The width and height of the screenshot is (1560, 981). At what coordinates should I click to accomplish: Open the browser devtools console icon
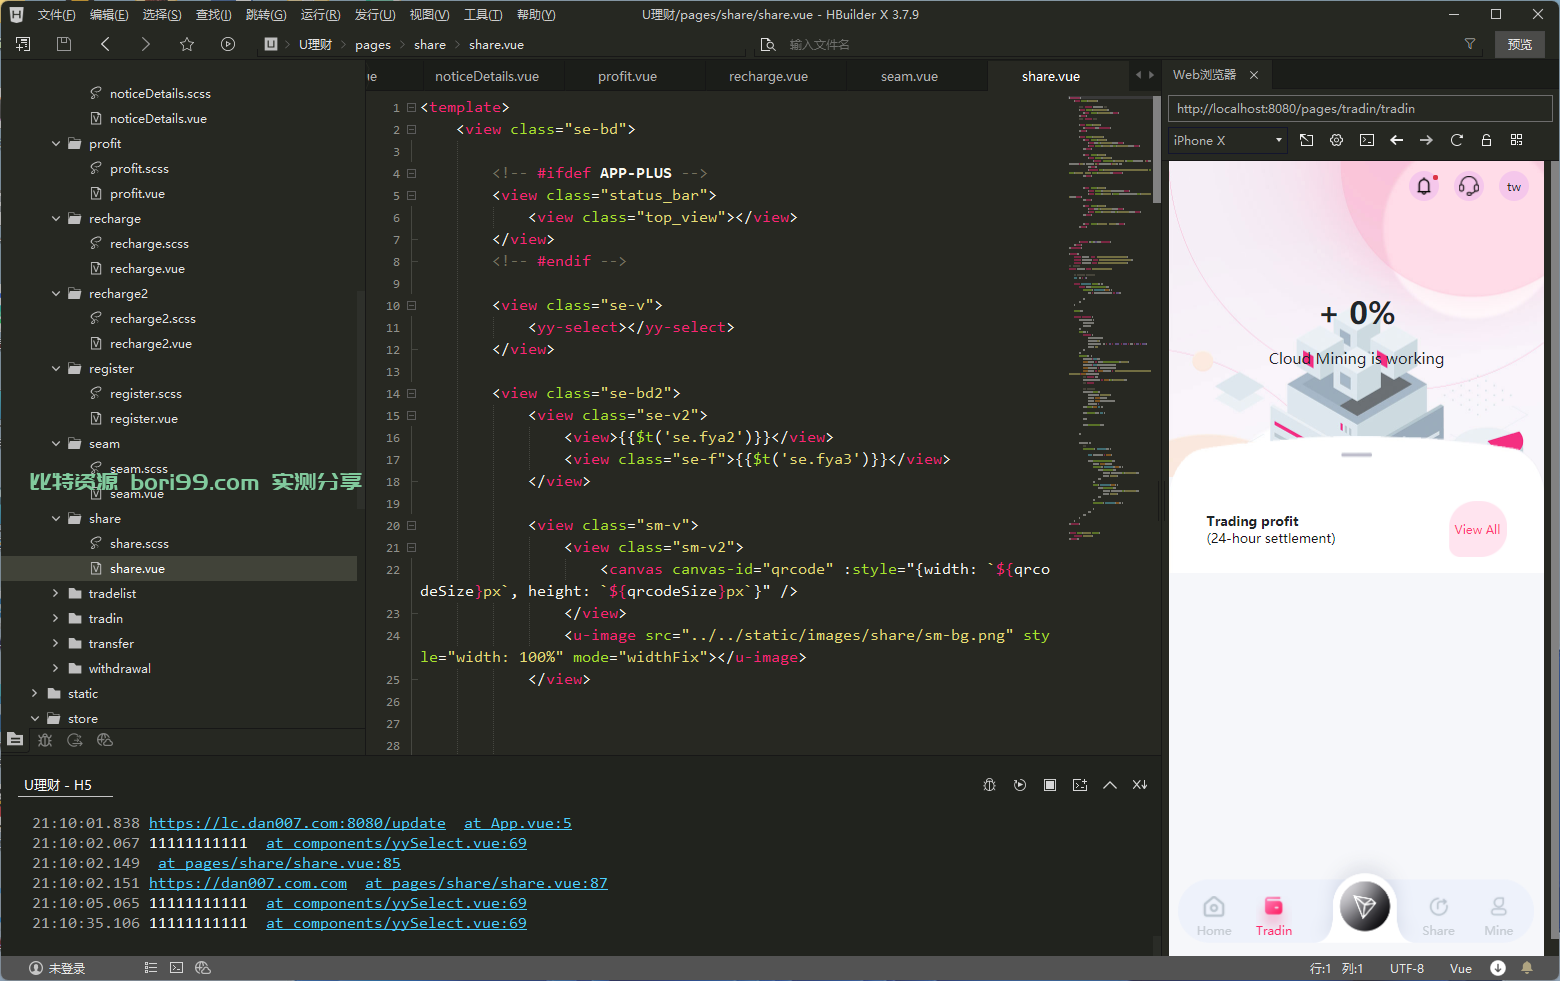(1367, 141)
